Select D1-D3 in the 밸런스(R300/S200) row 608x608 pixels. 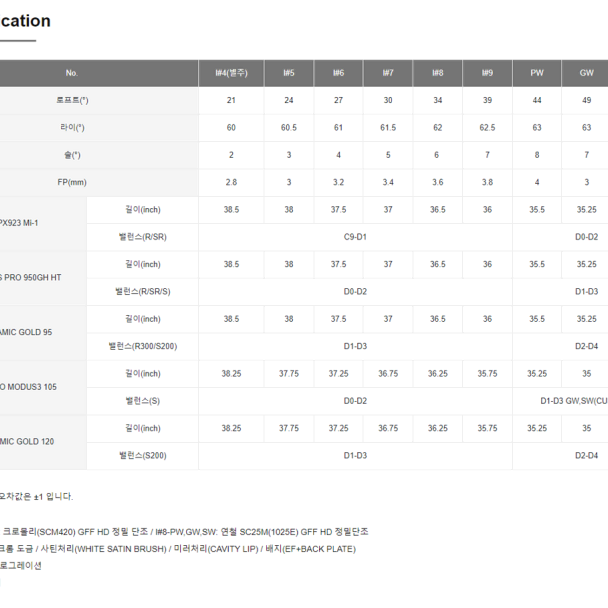click(355, 346)
